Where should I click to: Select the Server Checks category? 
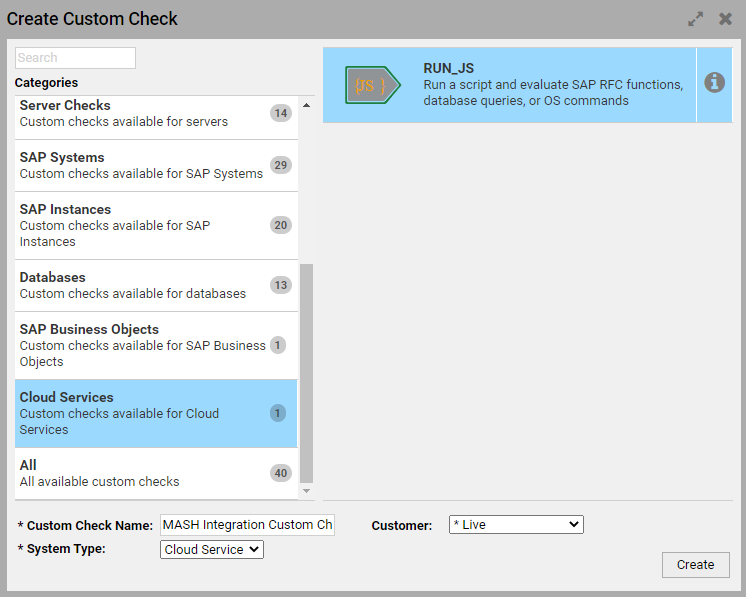point(140,113)
